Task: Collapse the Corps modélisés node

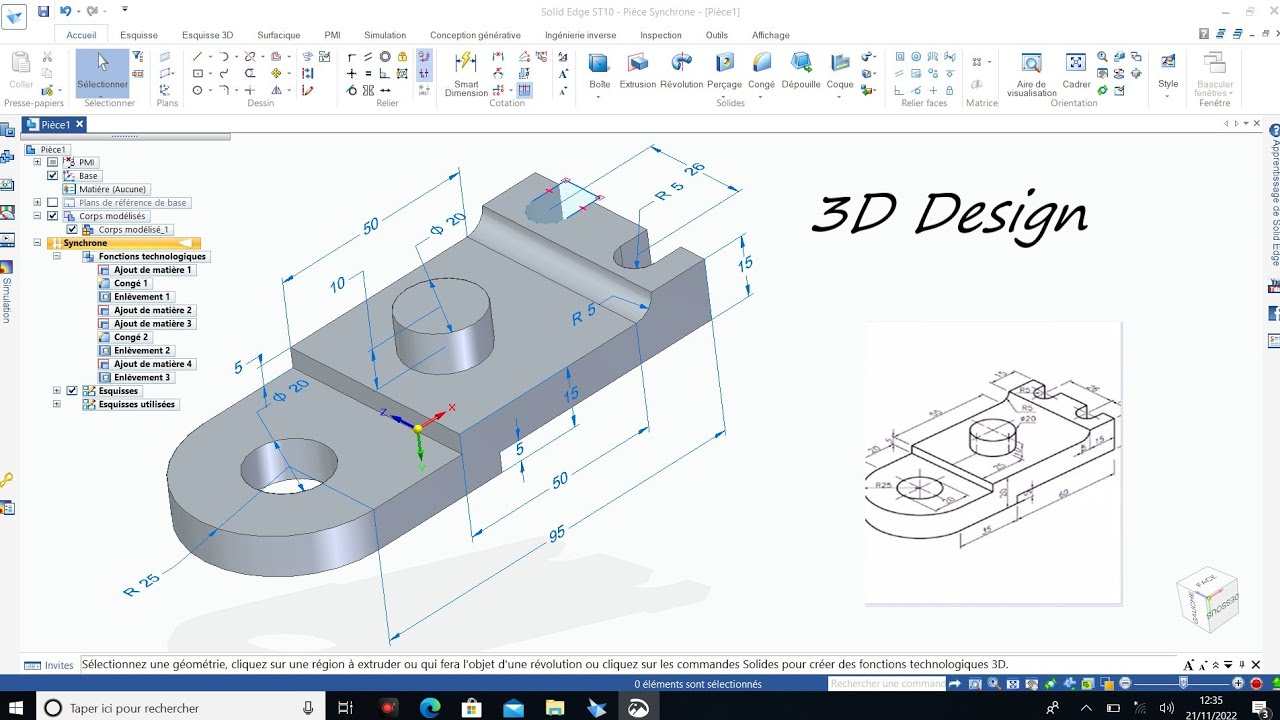Action: [37, 216]
